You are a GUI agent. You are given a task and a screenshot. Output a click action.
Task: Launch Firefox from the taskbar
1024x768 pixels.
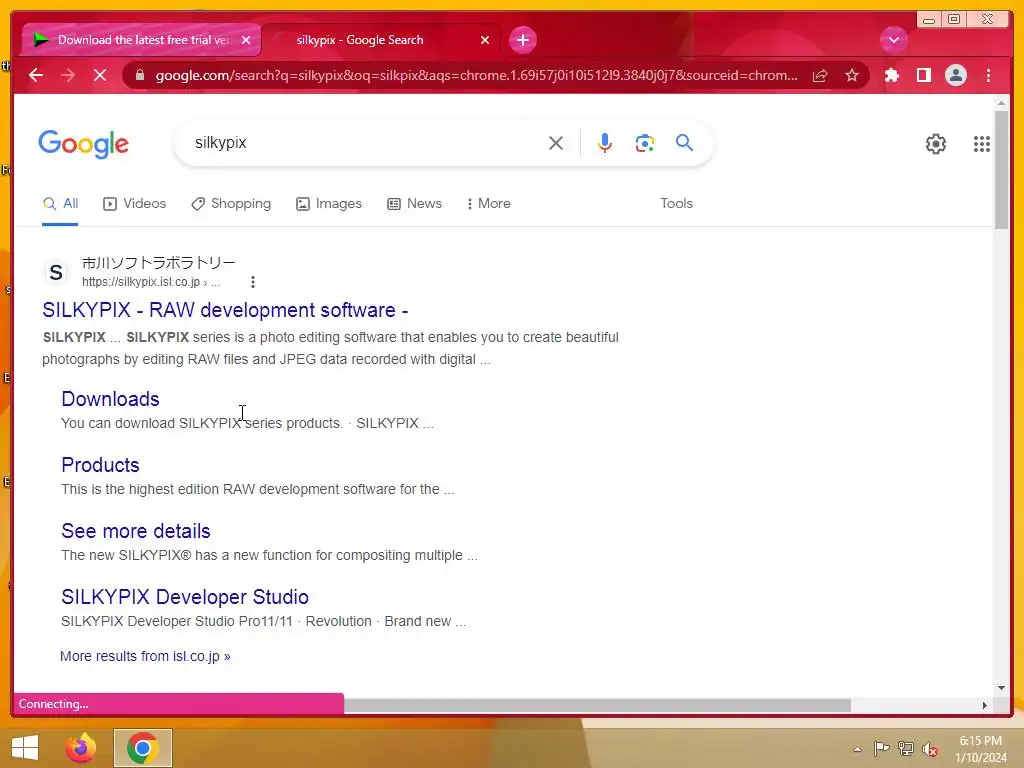81,748
